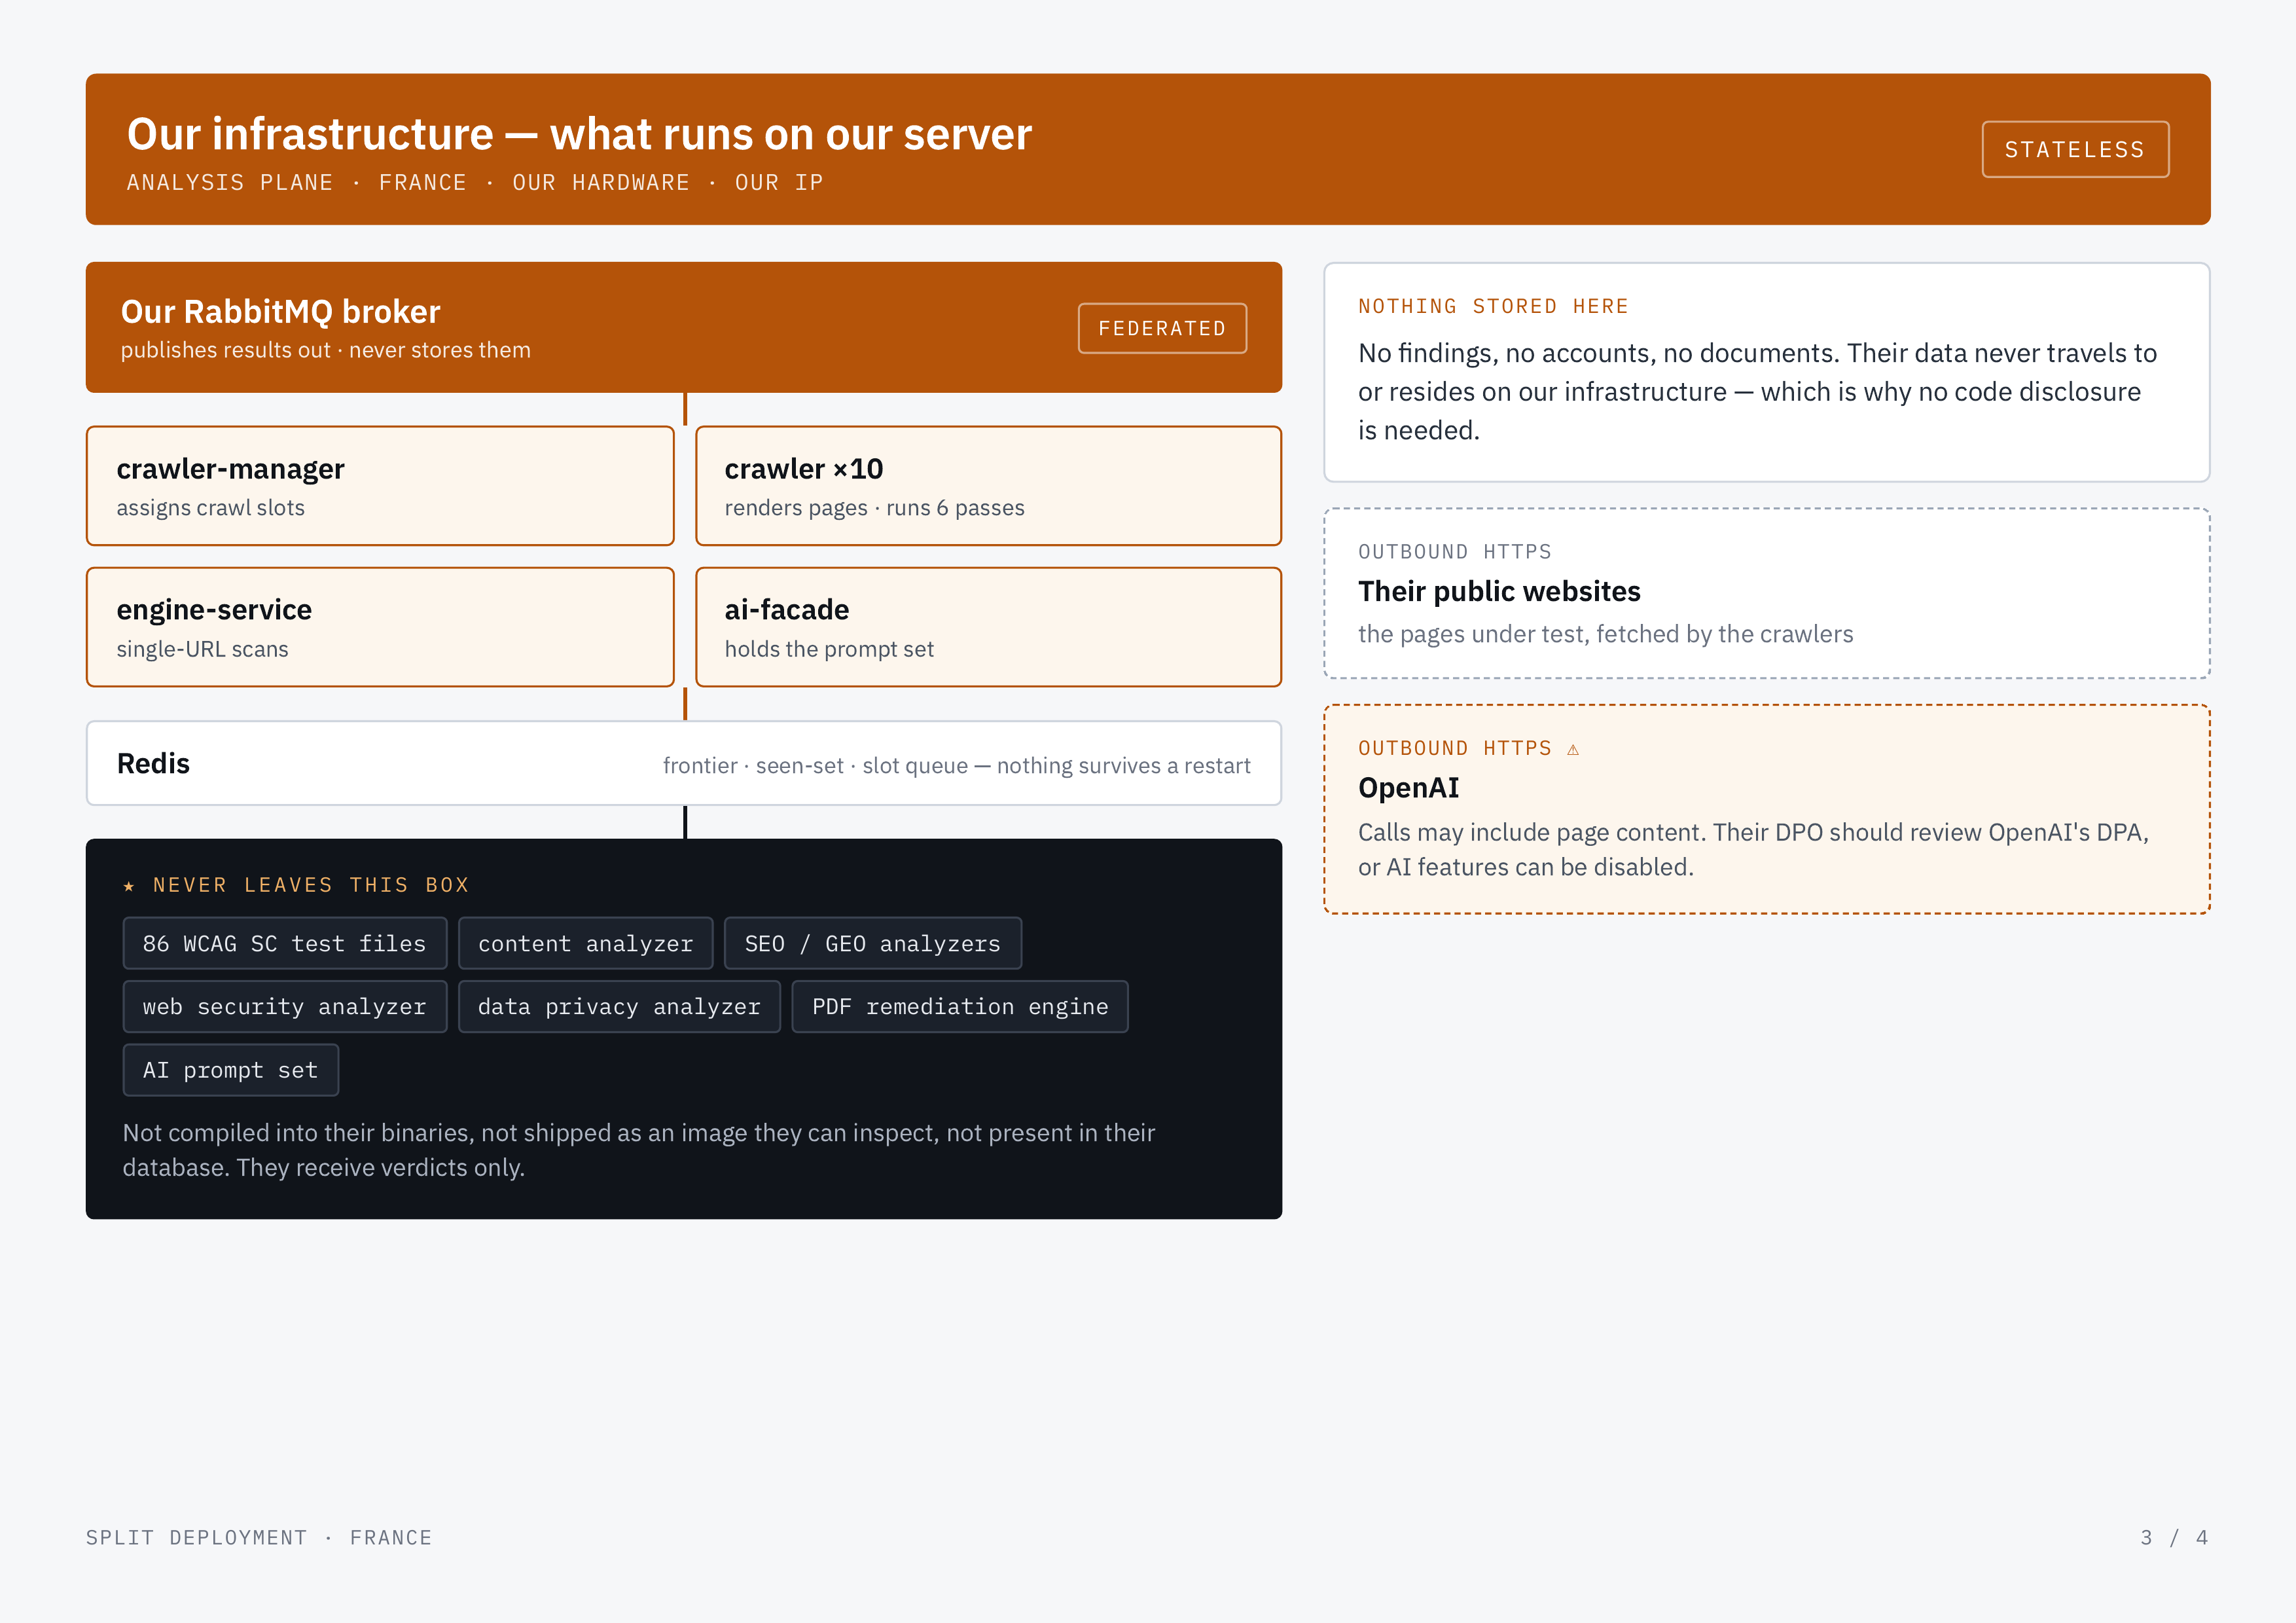Click the 'crawler-manager' heading

click(x=230, y=469)
